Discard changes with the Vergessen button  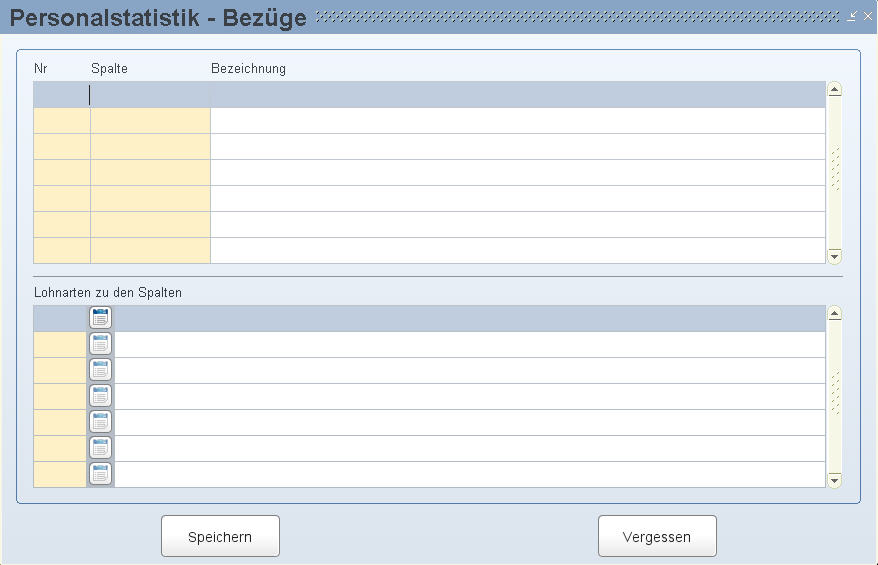pos(657,536)
